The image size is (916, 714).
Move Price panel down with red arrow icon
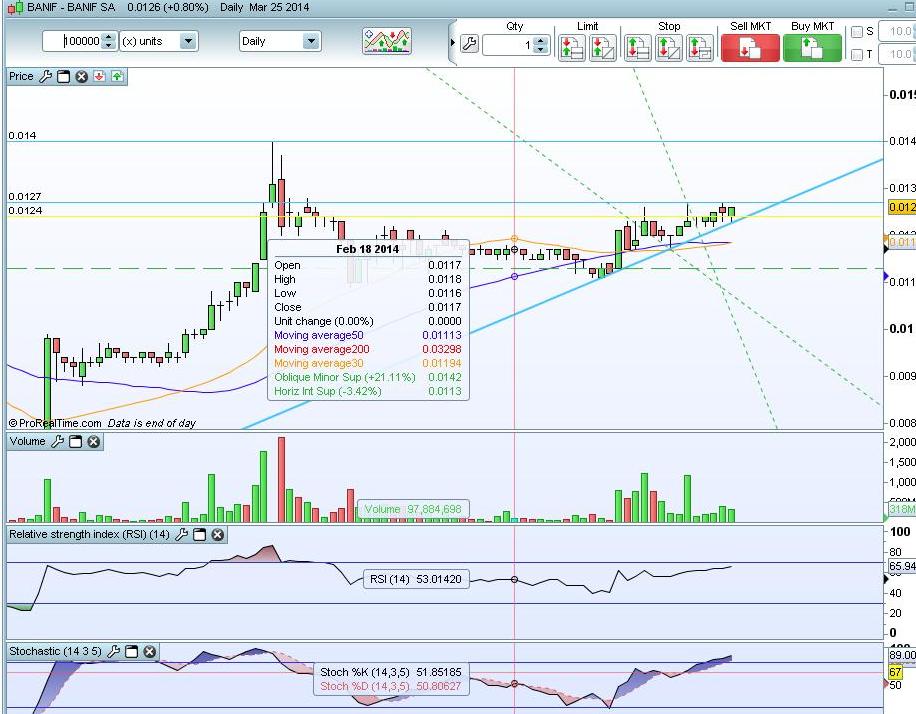99,76
